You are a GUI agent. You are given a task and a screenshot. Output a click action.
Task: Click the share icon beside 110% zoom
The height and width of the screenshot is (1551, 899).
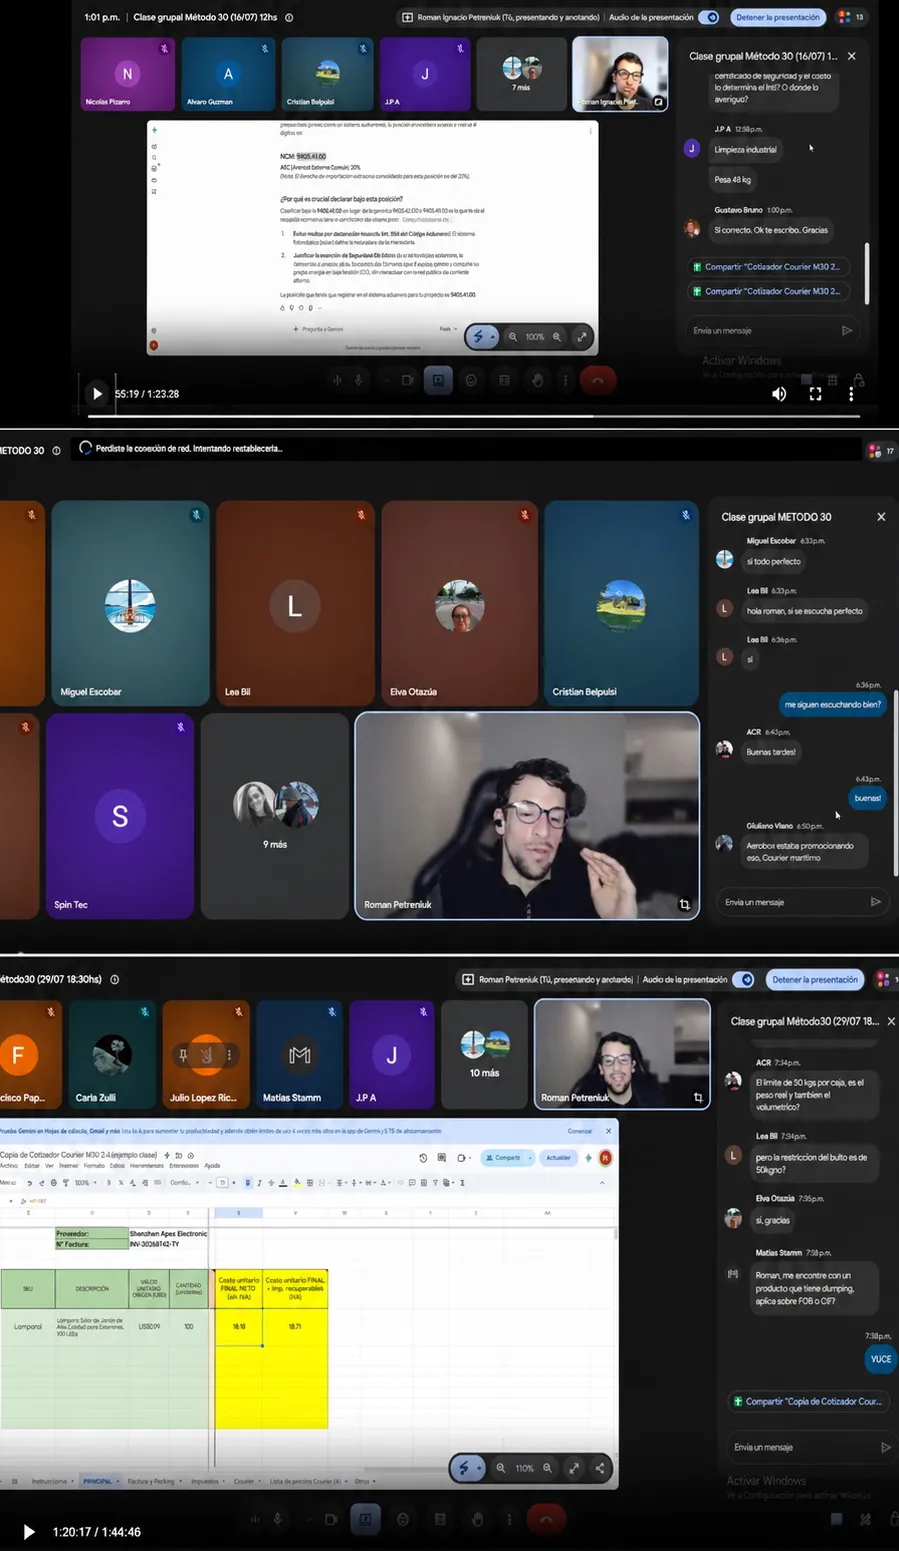(x=599, y=1468)
